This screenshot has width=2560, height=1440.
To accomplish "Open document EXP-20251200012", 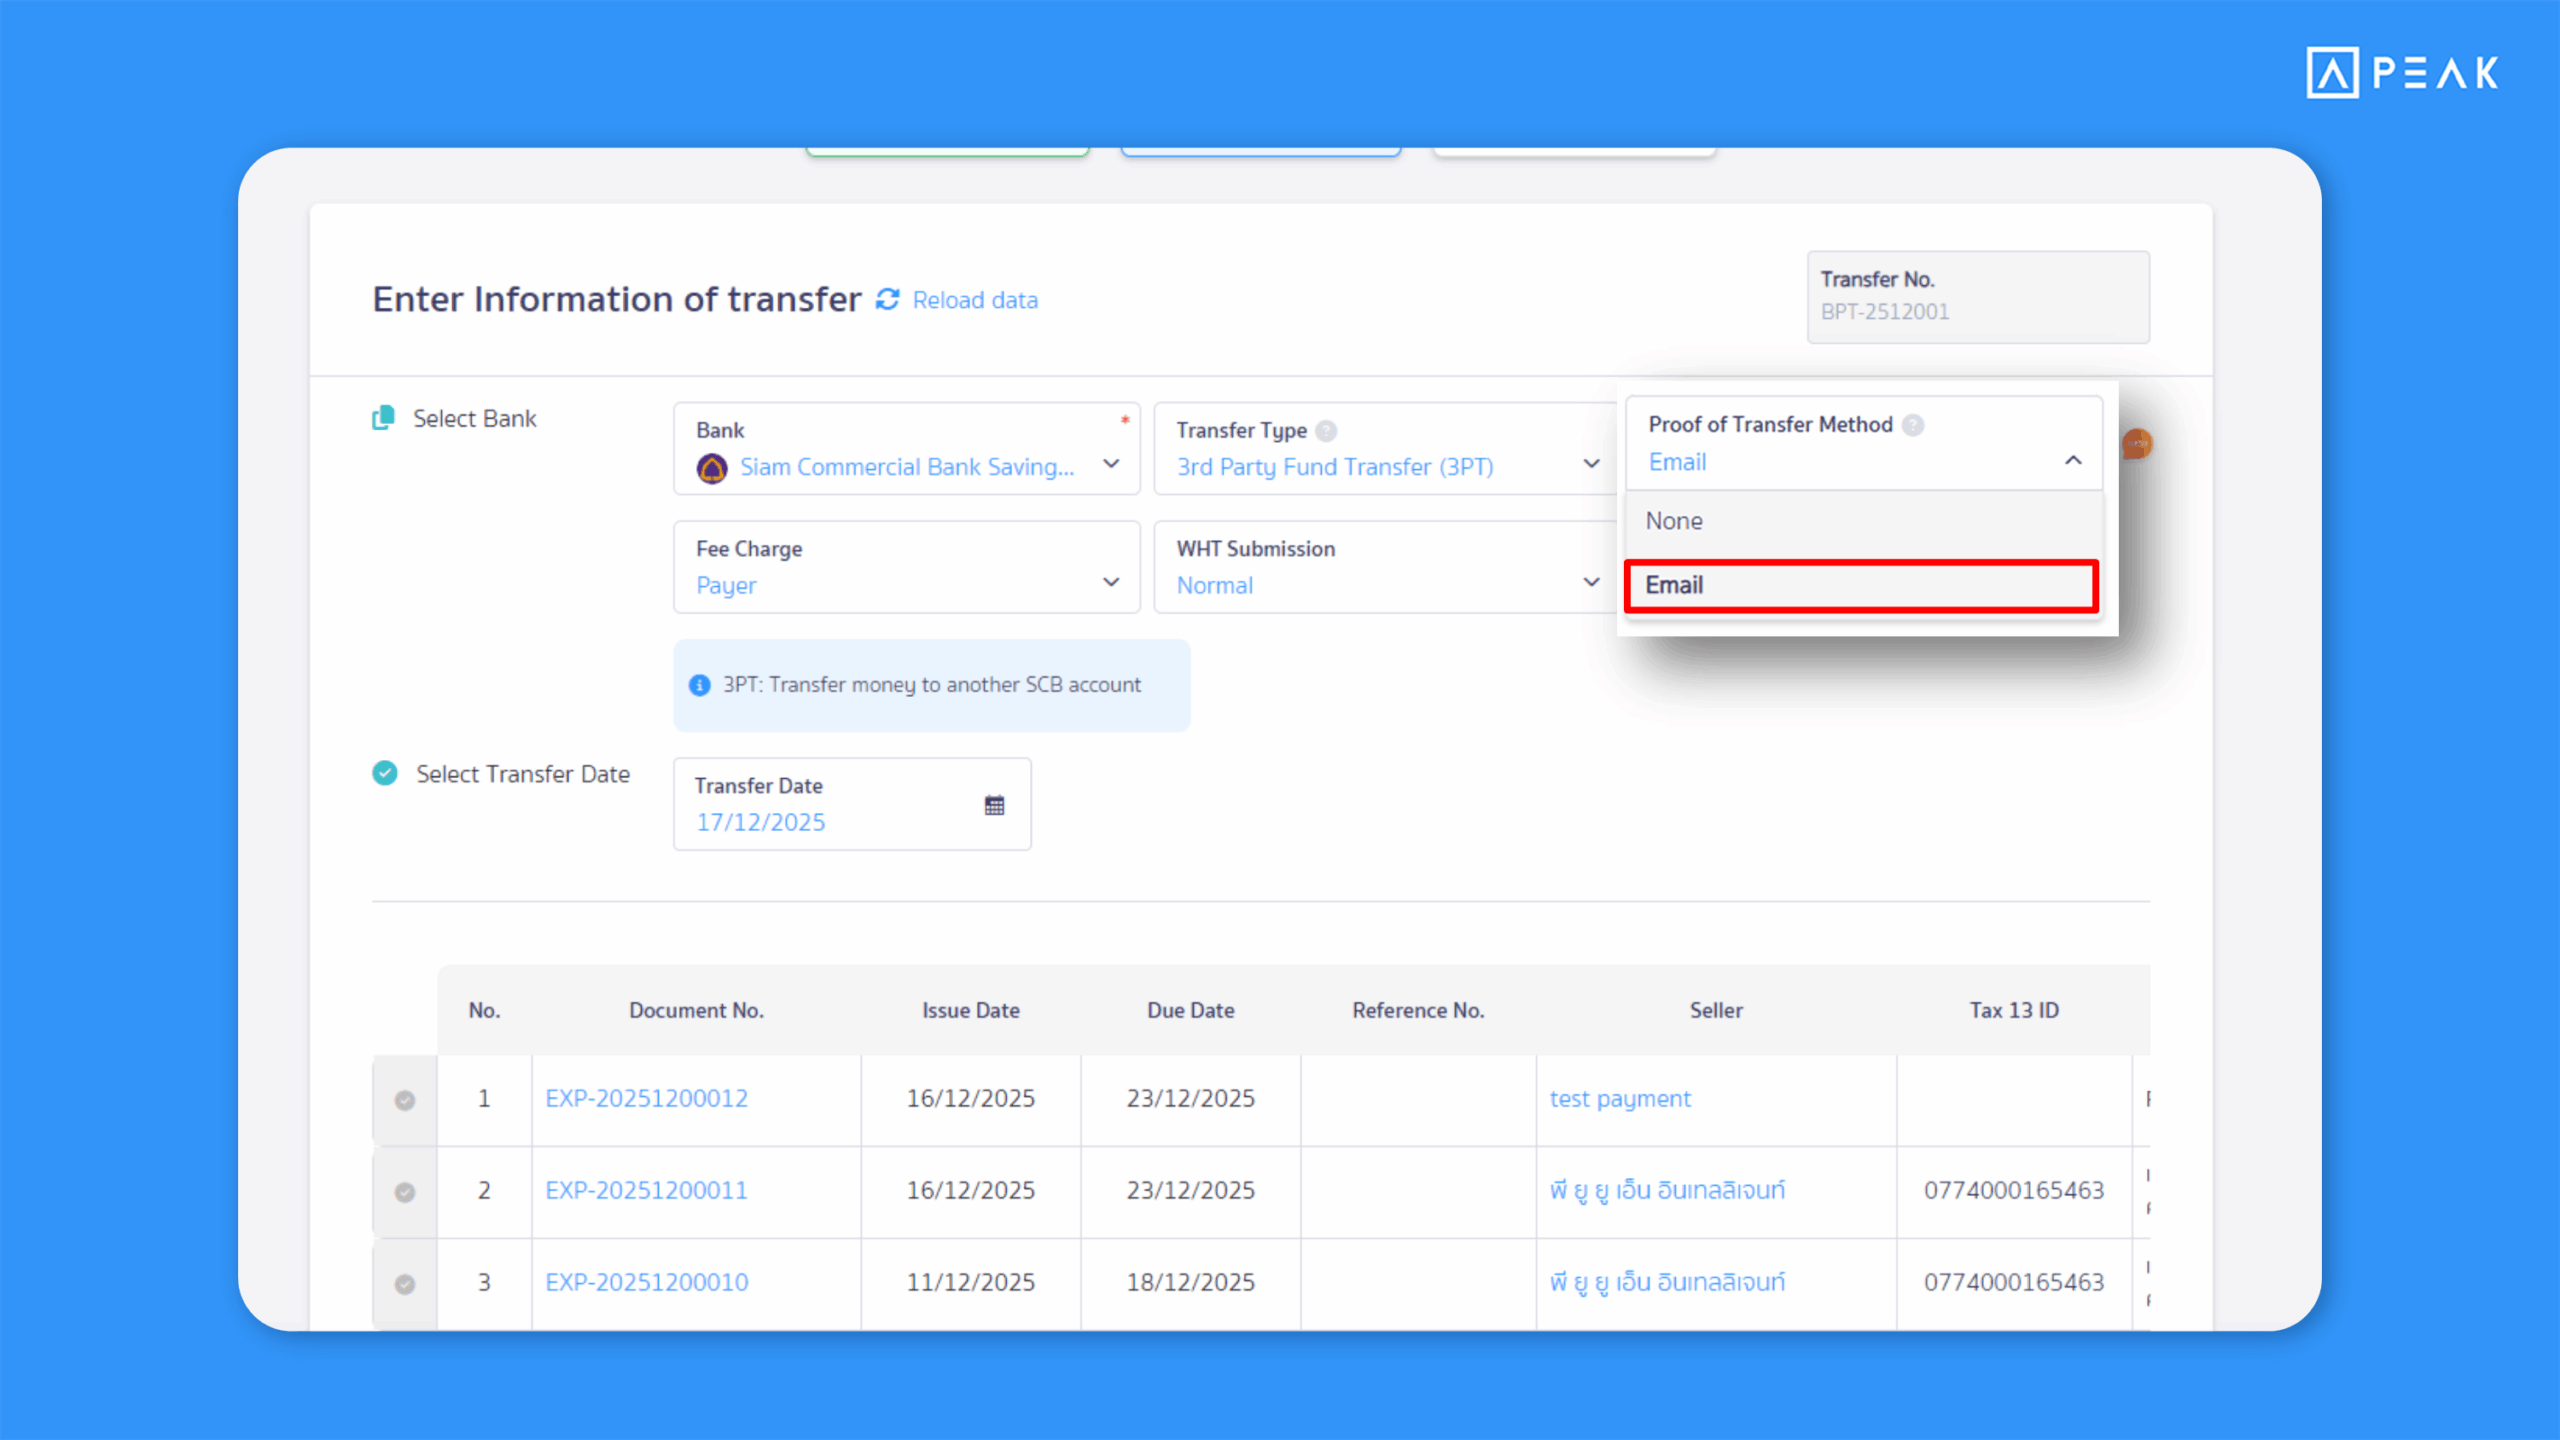I will click(x=646, y=1098).
